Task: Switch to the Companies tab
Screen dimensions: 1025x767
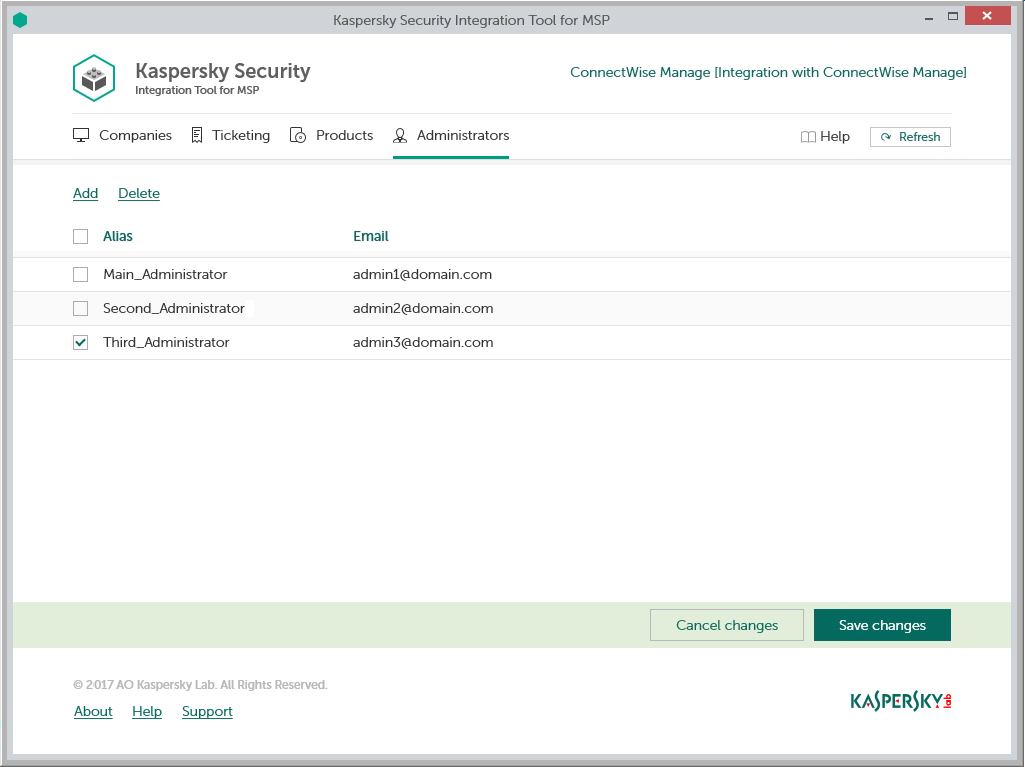Action: (x=135, y=135)
